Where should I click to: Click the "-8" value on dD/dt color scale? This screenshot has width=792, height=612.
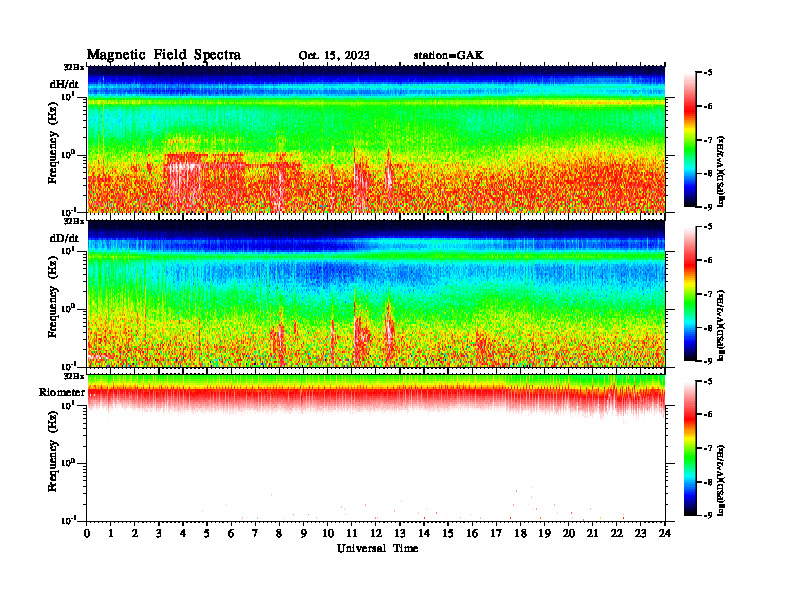[x=708, y=328]
